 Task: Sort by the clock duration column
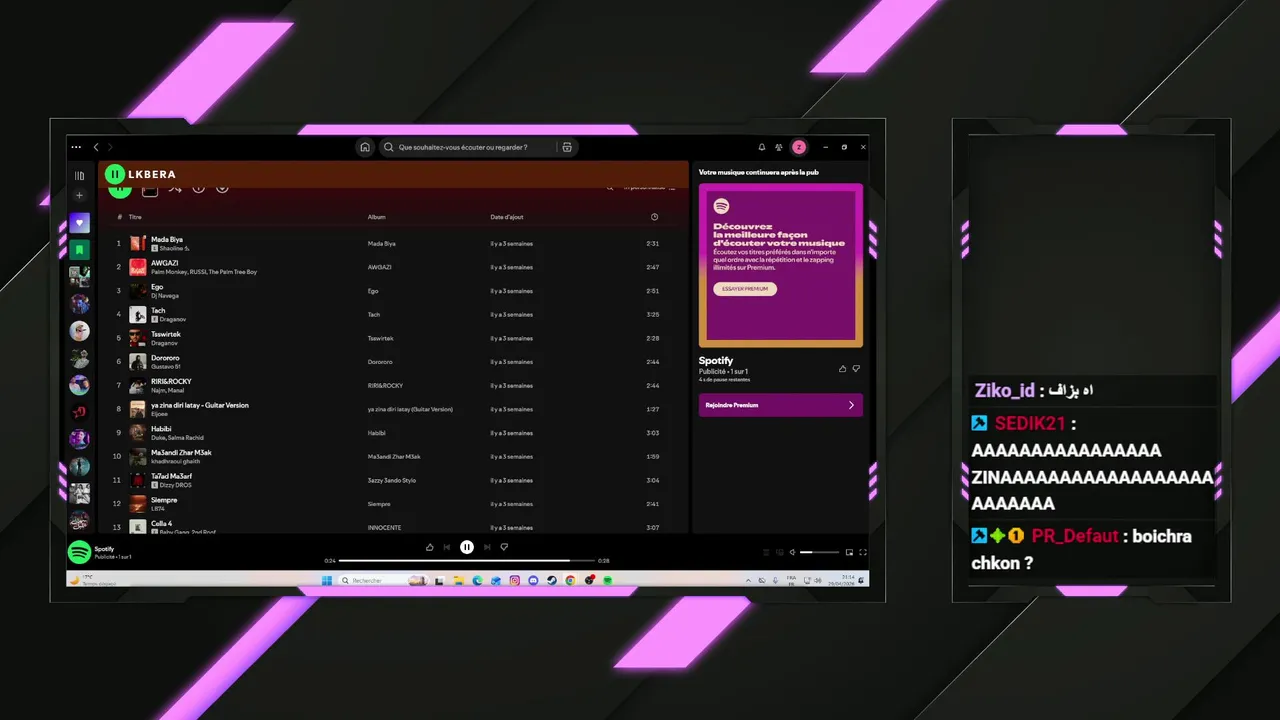pos(654,217)
